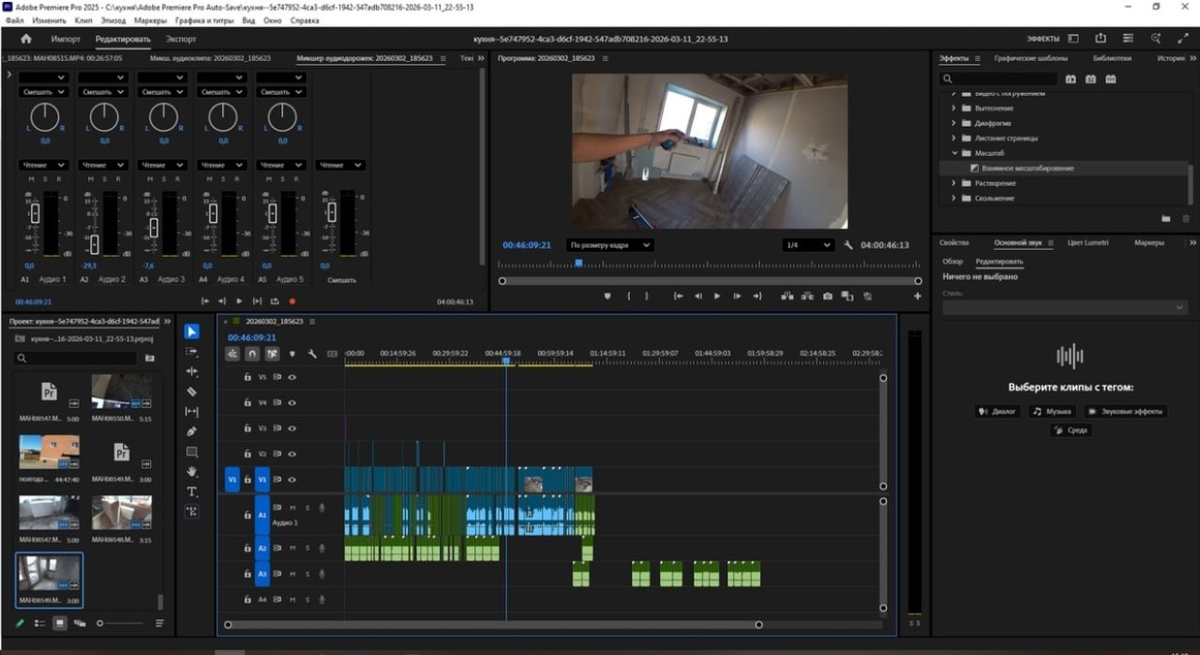Switch to the 'Цвет Lumetri' panel tab
Image resolution: width=1200 pixels, height=655 pixels.
coord(1088,243)
